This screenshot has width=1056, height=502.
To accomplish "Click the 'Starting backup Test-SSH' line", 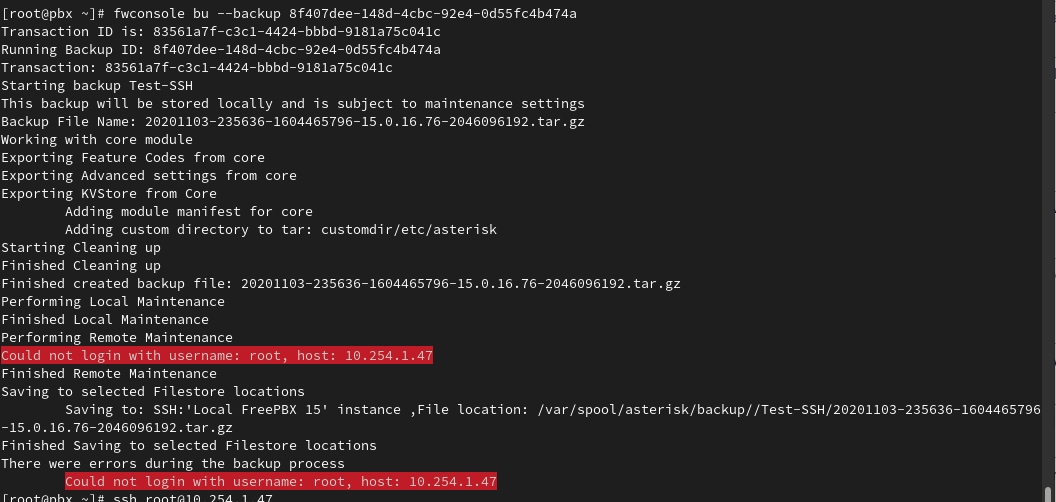I will (x=96, y=85).
